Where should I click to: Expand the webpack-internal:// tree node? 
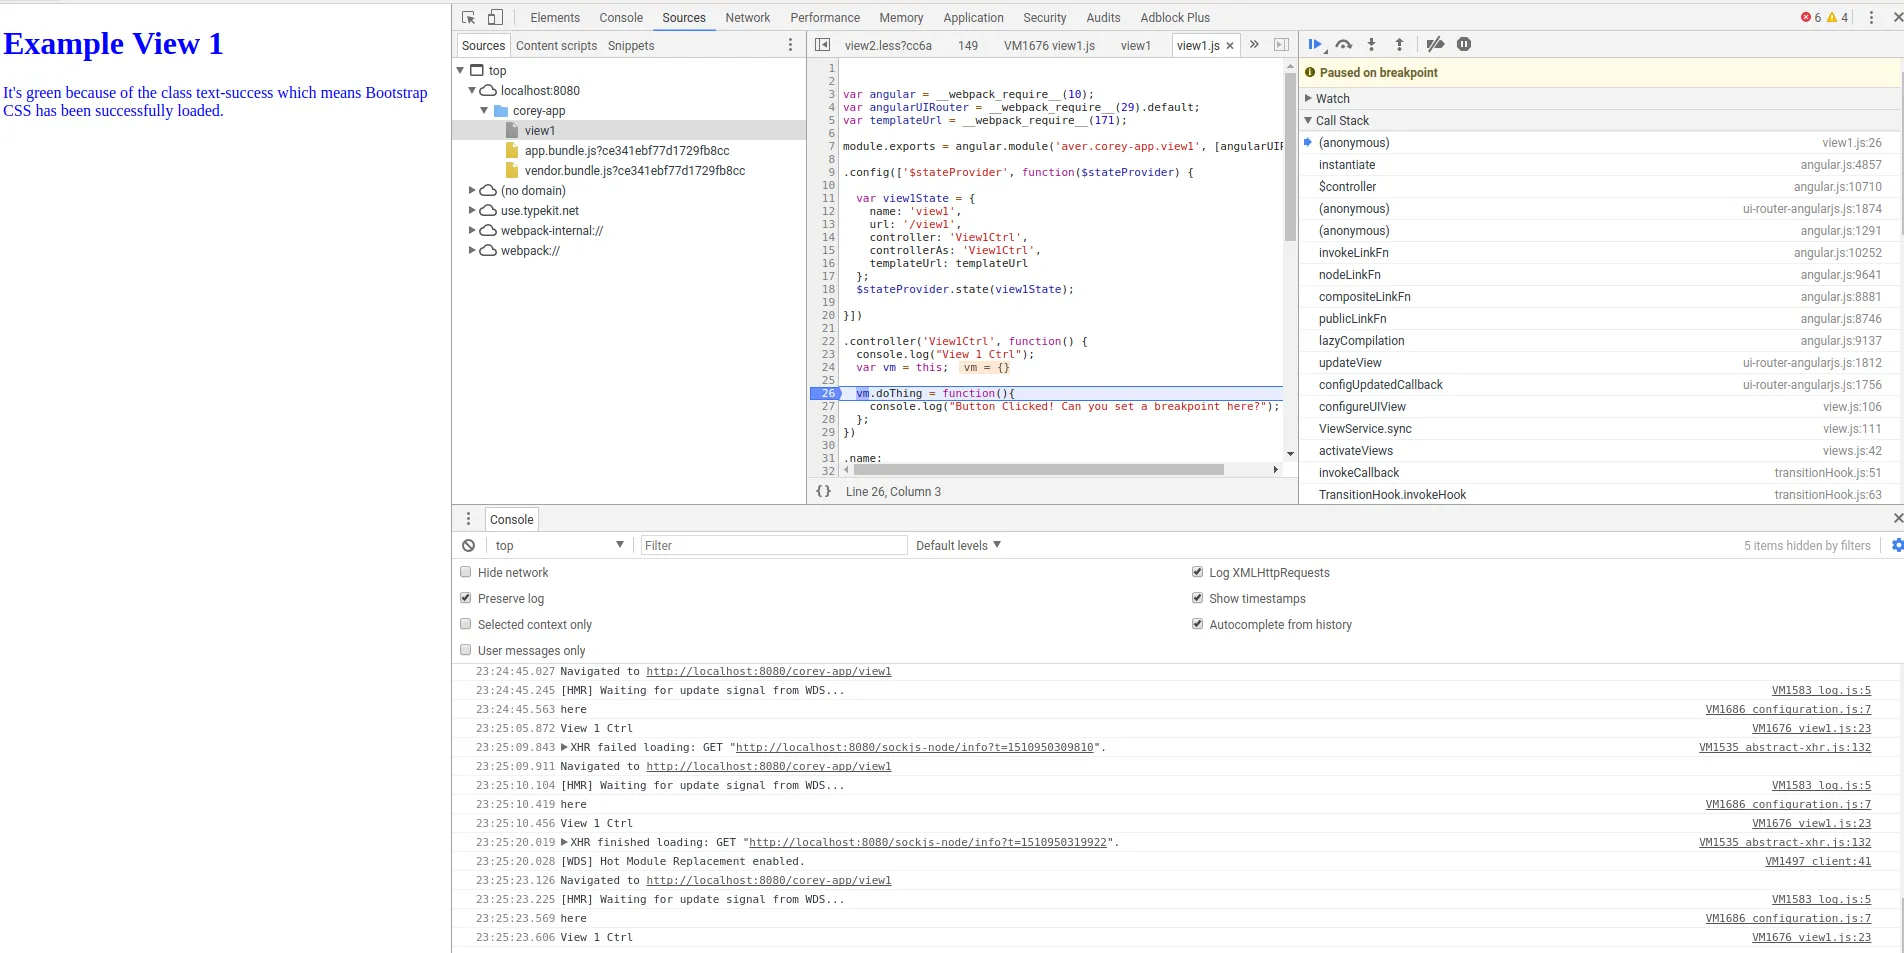pyautogui.click(x=472, y=231)
